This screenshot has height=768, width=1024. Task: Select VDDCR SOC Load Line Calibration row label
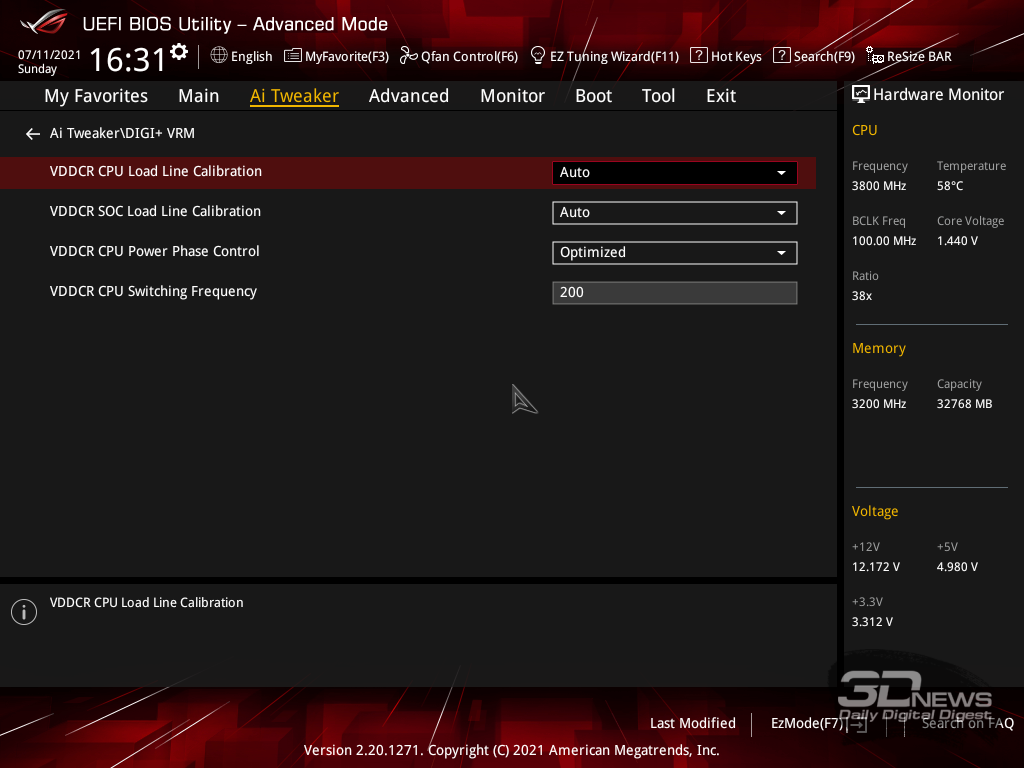point(155,211)
